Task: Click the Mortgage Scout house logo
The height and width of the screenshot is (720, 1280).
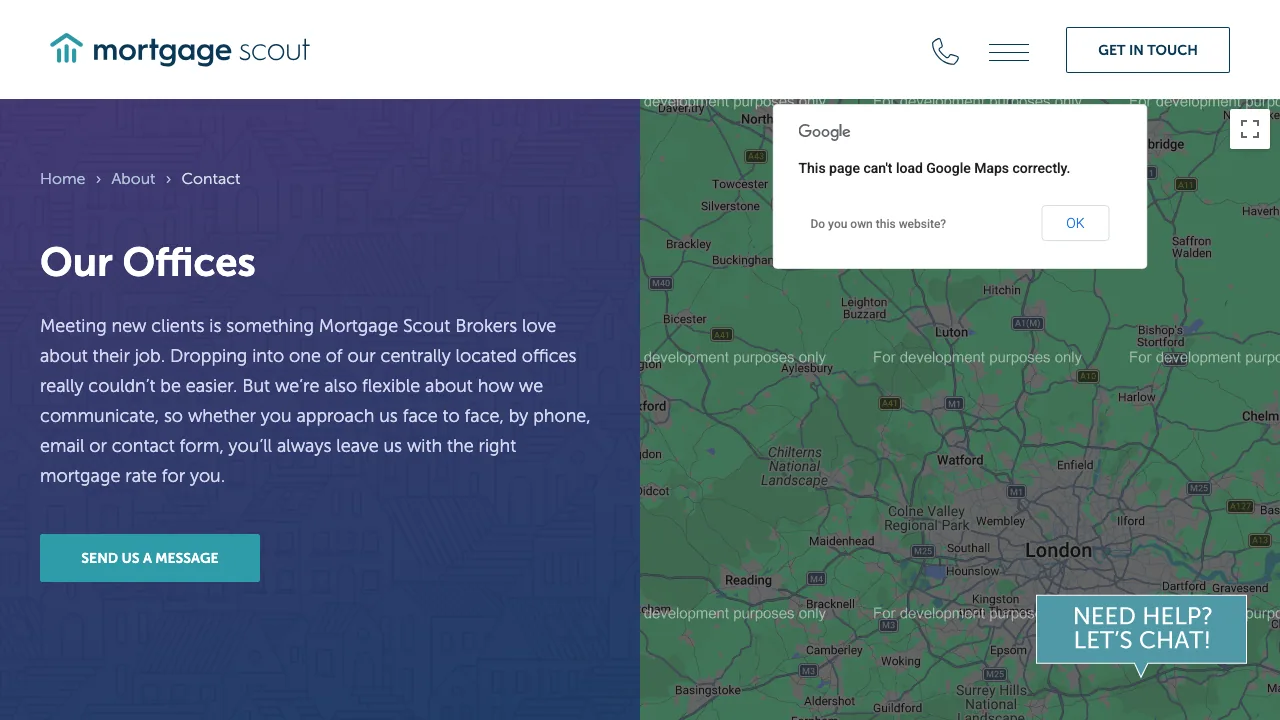Action: [67, 48]
